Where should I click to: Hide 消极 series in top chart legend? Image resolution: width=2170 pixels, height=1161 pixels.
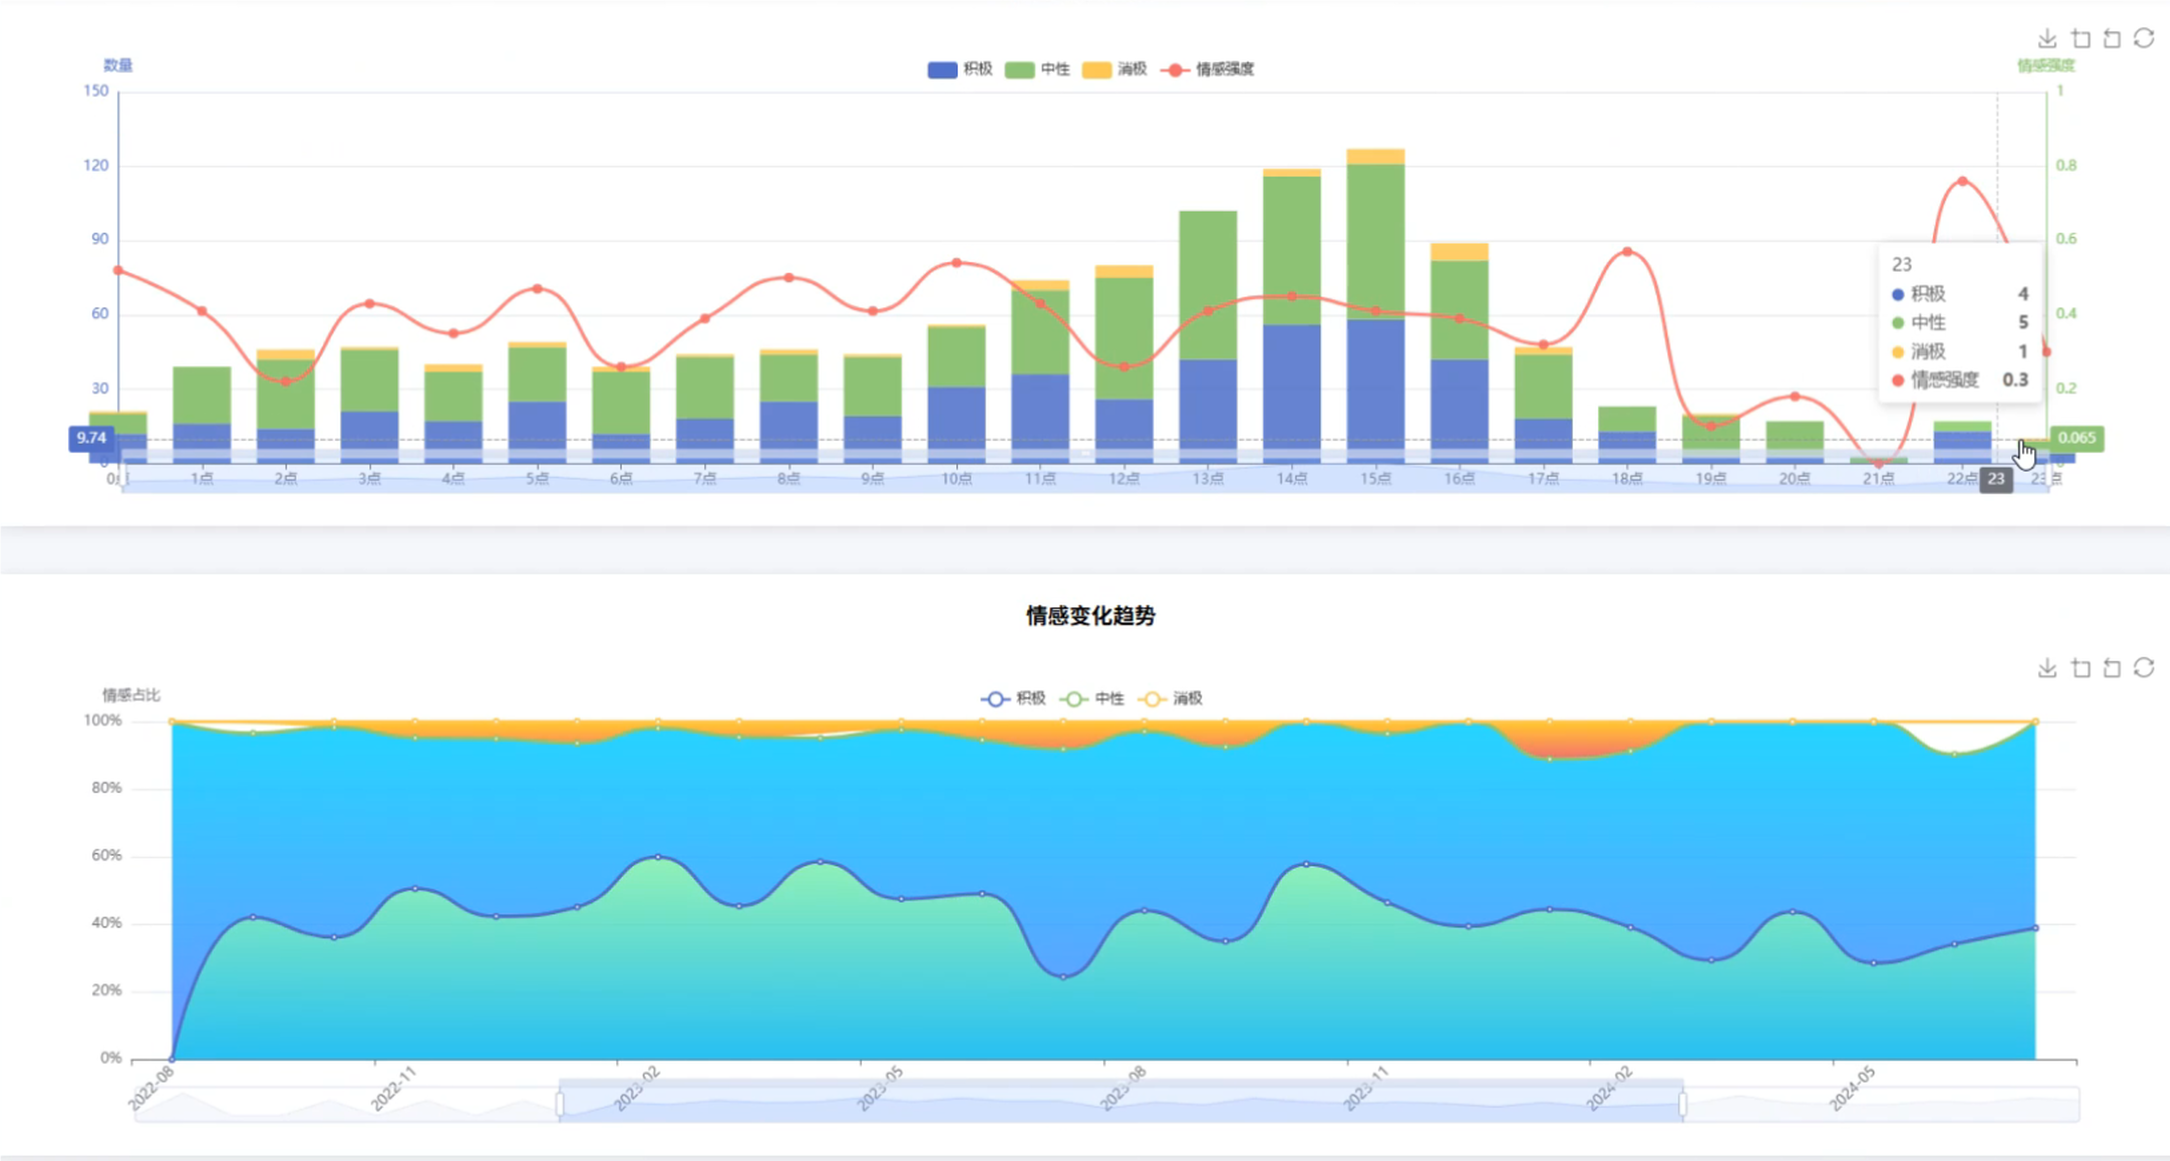(x=1114, y=69)
